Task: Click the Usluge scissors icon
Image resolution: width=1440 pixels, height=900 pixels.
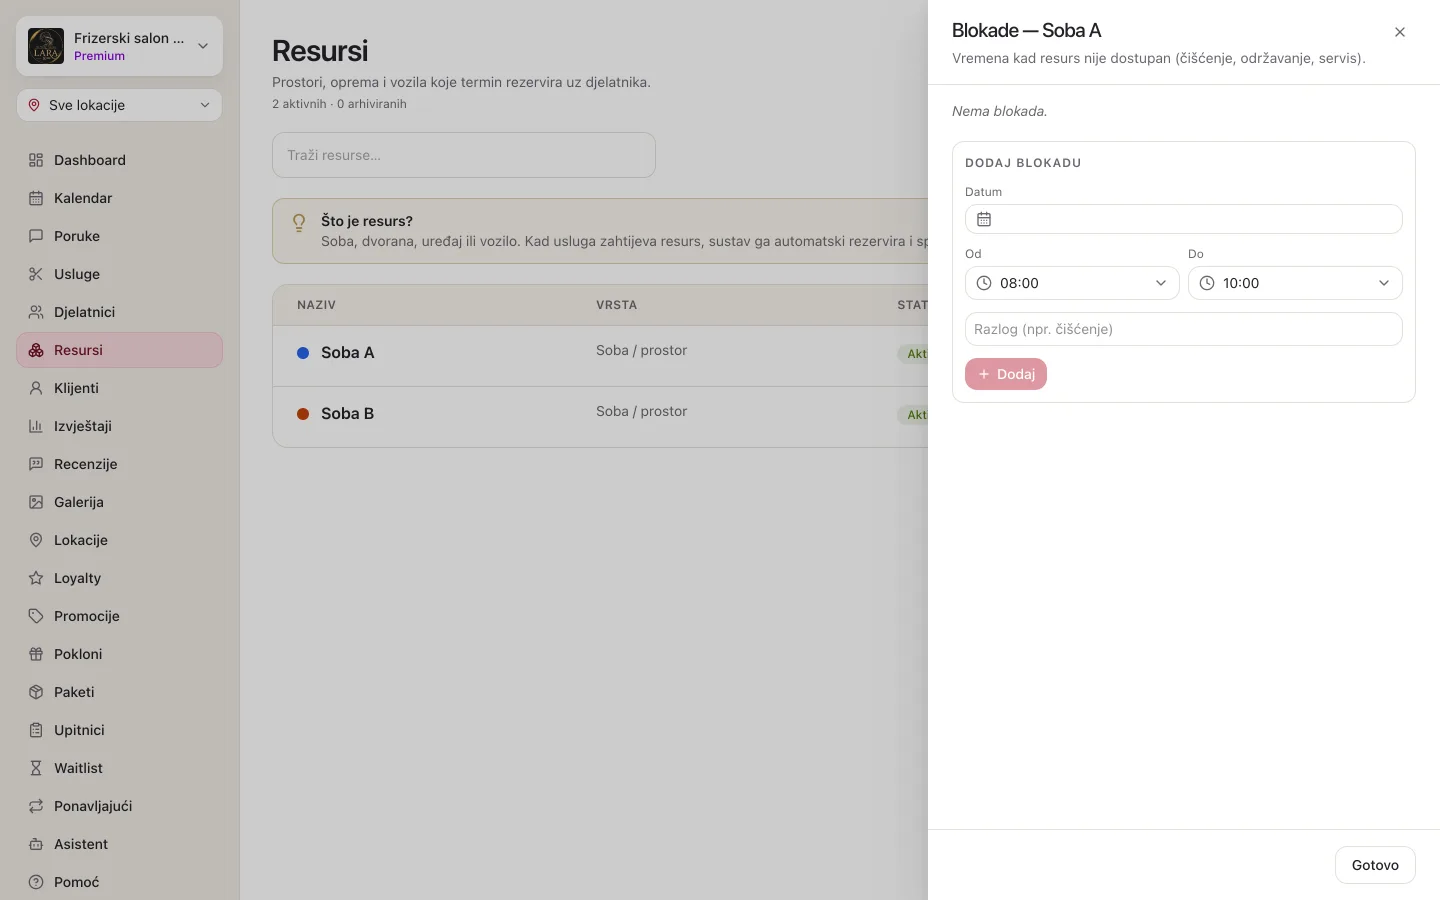Action: coord(36,274)
